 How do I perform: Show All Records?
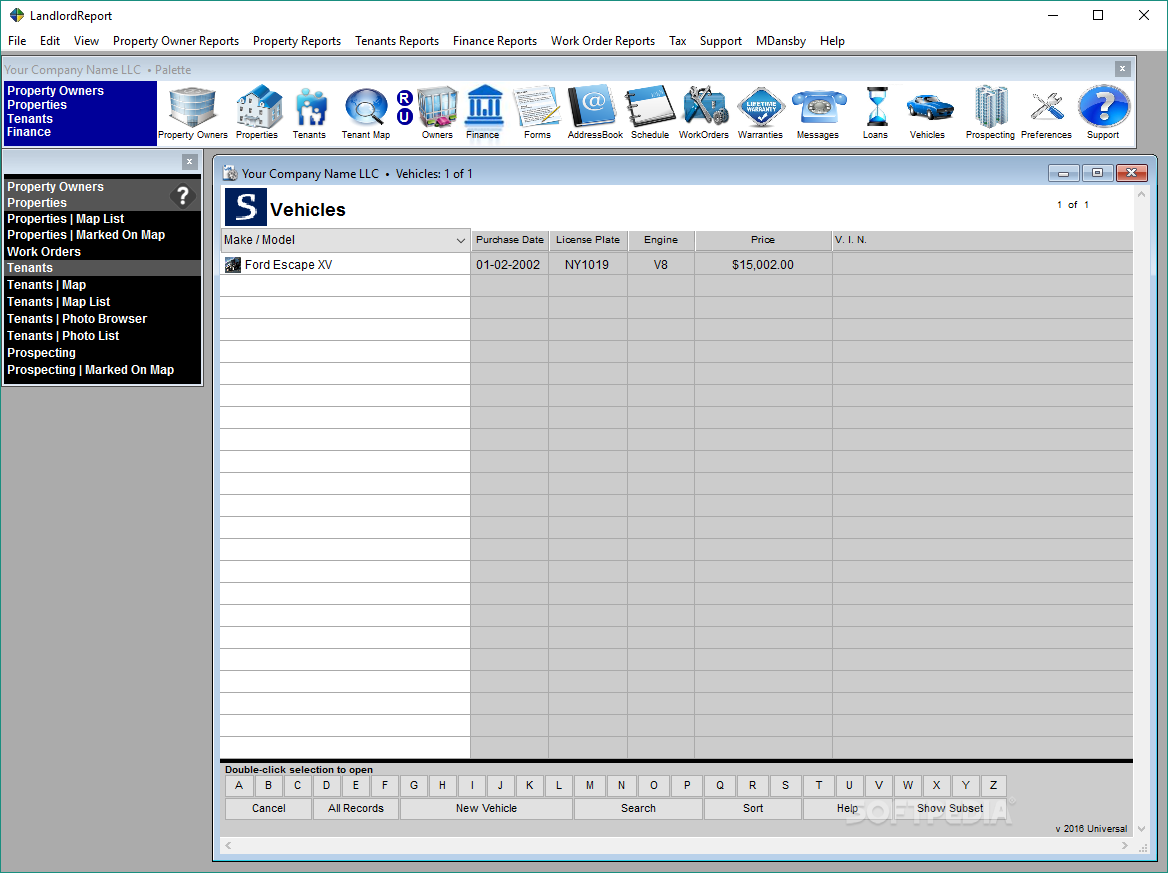point(356,808)
